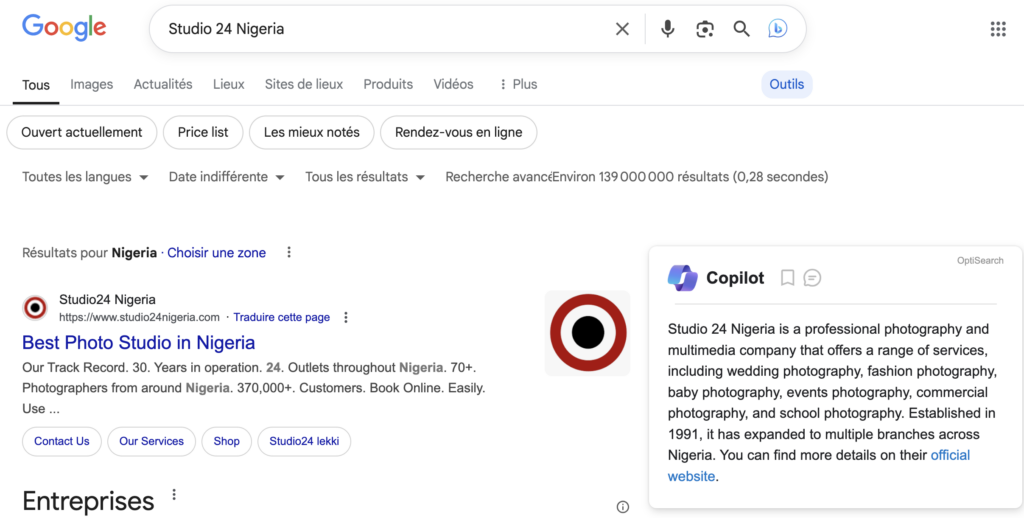Toggle the Outils button
This screenshot has height=518, width=1024.
787,84
